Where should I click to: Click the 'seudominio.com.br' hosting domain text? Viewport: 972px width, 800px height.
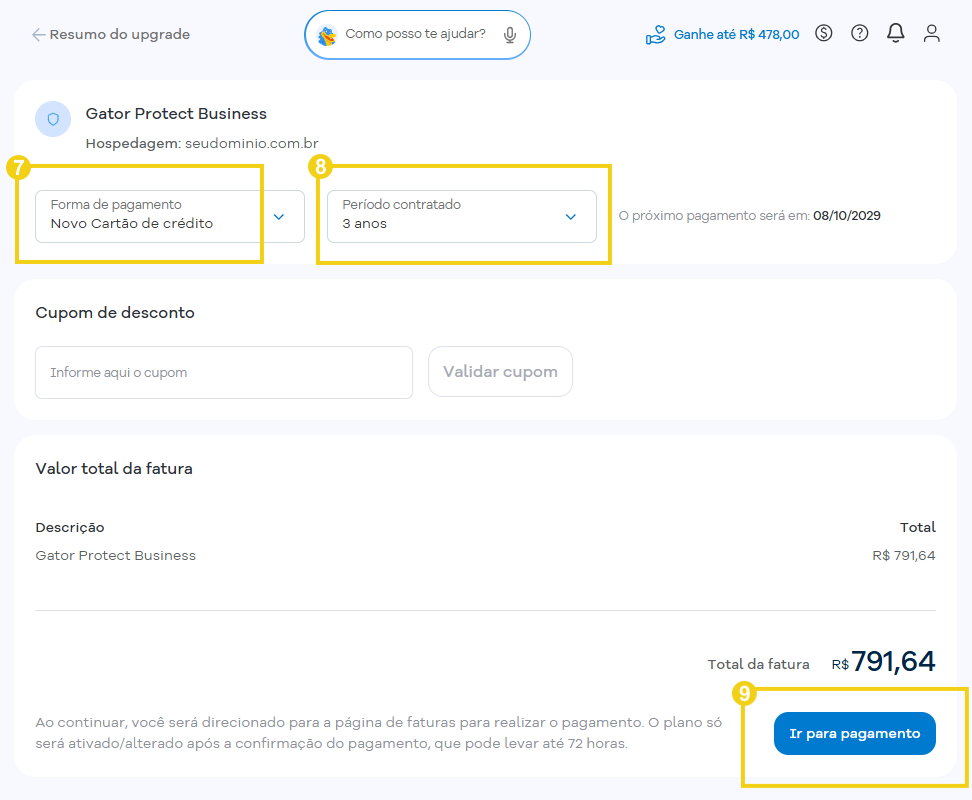tap(252, 144)
